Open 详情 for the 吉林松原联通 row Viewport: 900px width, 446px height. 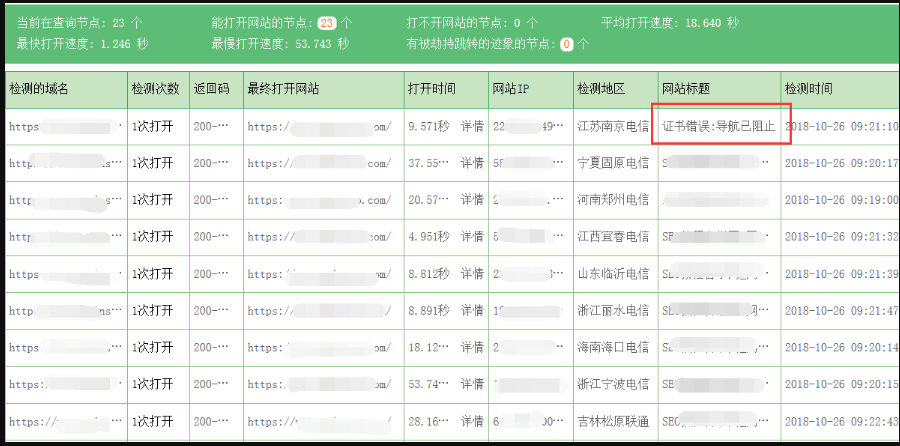tap(471, 421)
